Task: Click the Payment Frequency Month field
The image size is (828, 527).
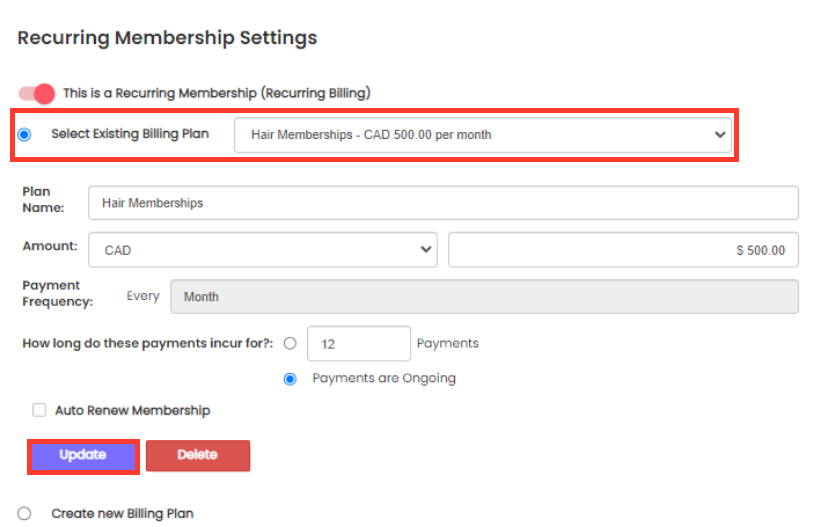Action: click(484, 297)
